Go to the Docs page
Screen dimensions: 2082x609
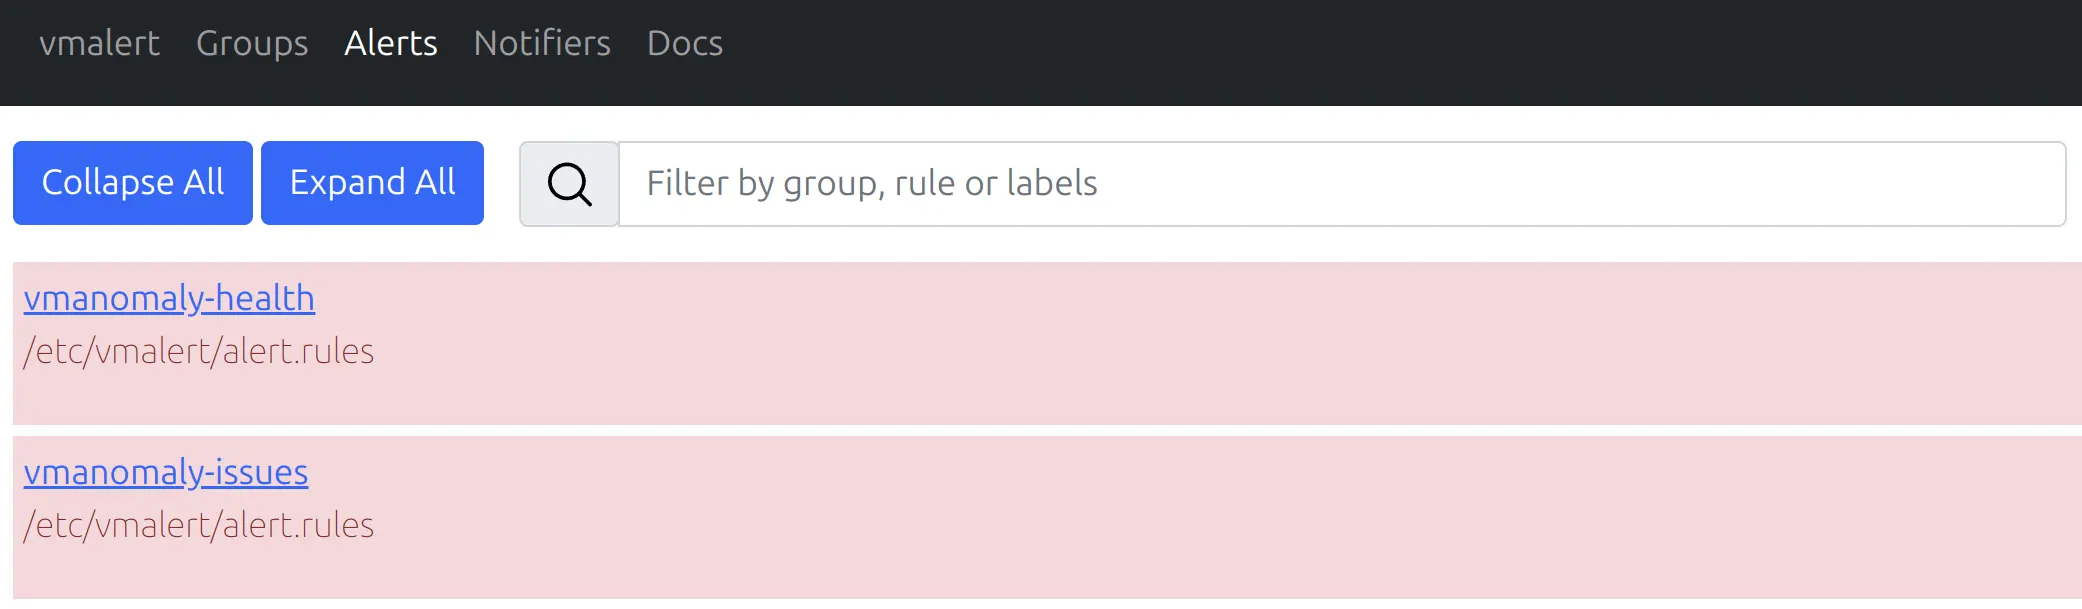[x=685, y=43]
